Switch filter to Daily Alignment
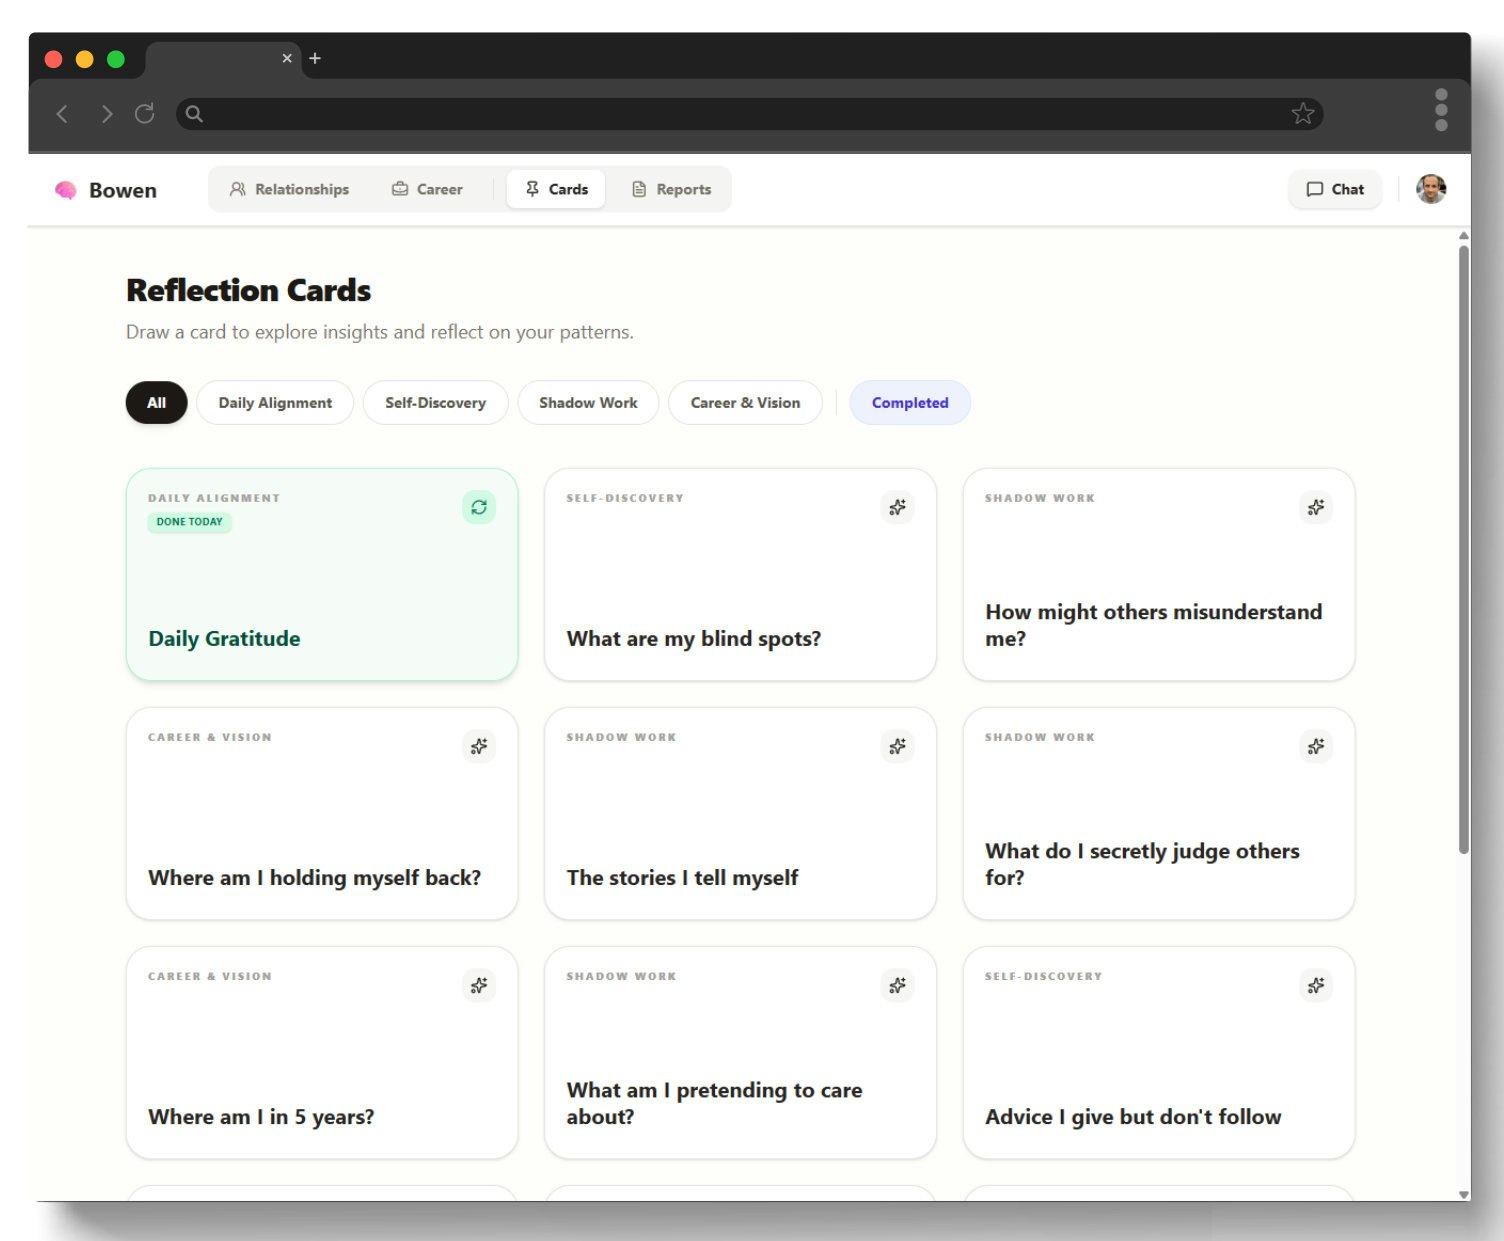The width and height of the screenshot is (1504, 1241). pos(274,402)
